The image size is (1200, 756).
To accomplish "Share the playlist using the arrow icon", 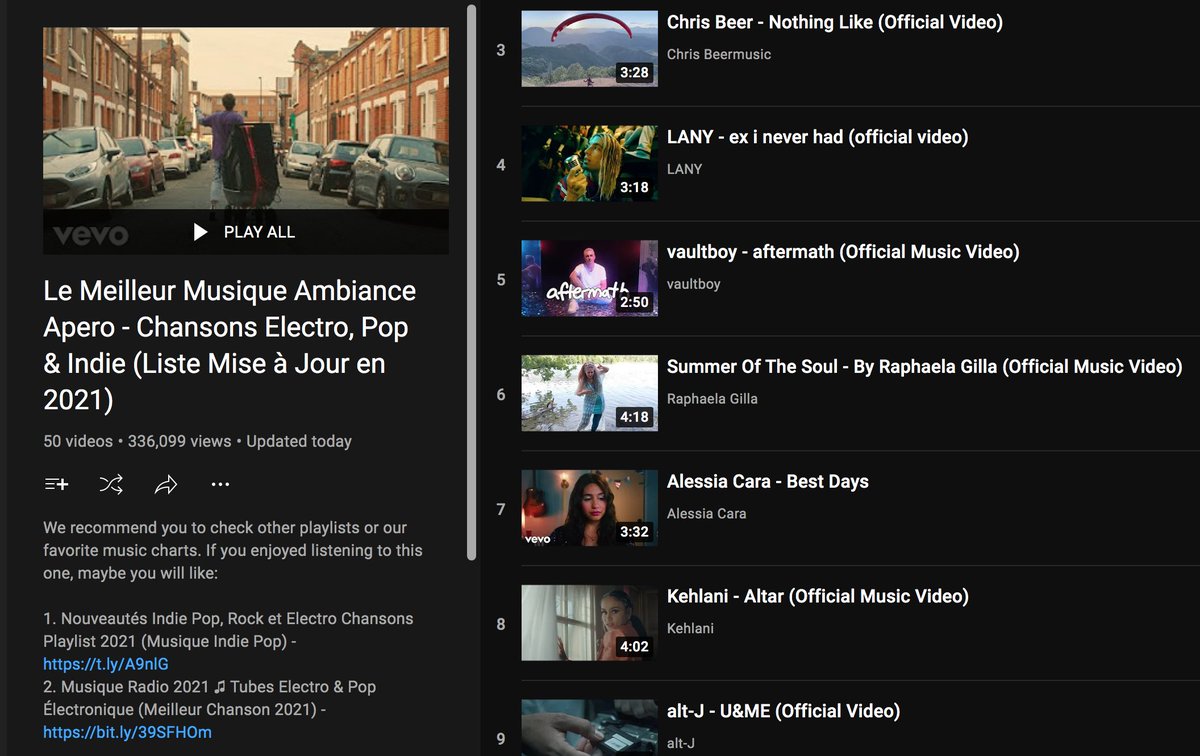I will pyautogui.click(x=166, y=485).
